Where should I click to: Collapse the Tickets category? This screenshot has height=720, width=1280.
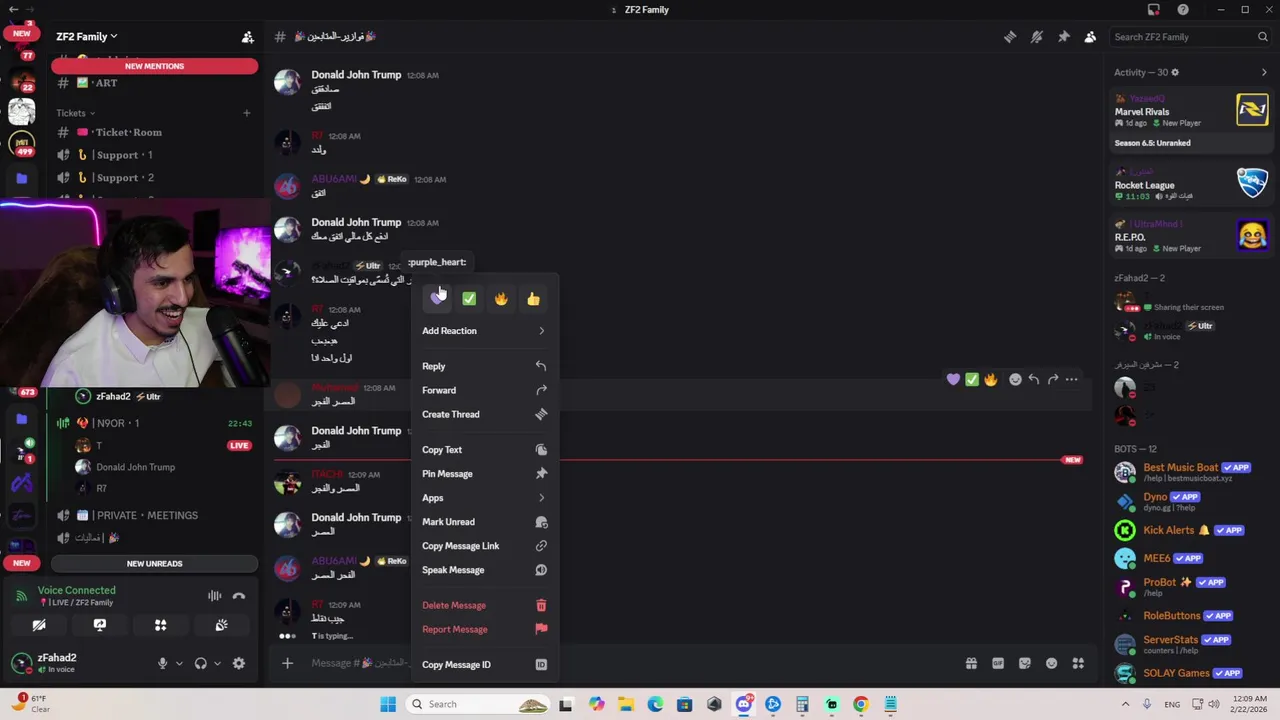(x=76, y=113)
